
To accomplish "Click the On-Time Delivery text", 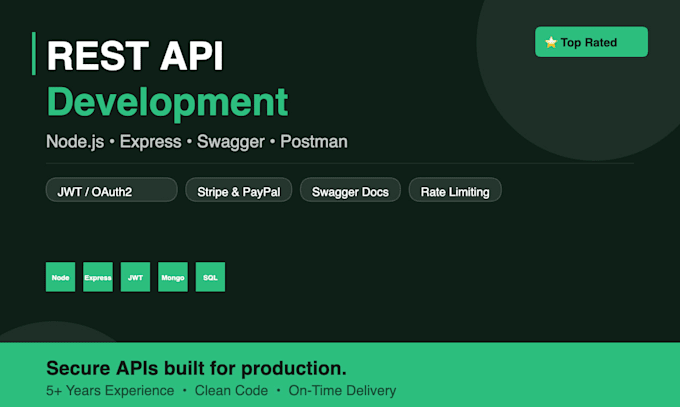I will click(x=342, y=391).
